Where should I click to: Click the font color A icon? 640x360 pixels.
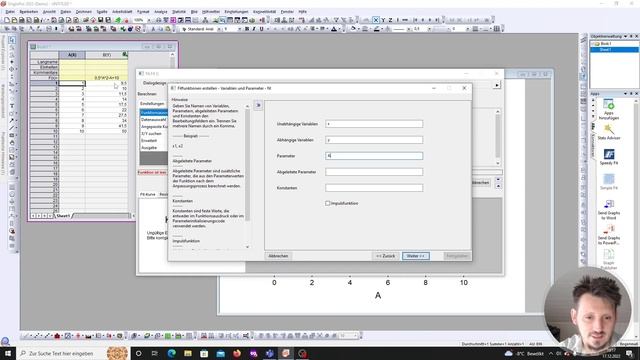pyautogui.click(x=334, y=29)
